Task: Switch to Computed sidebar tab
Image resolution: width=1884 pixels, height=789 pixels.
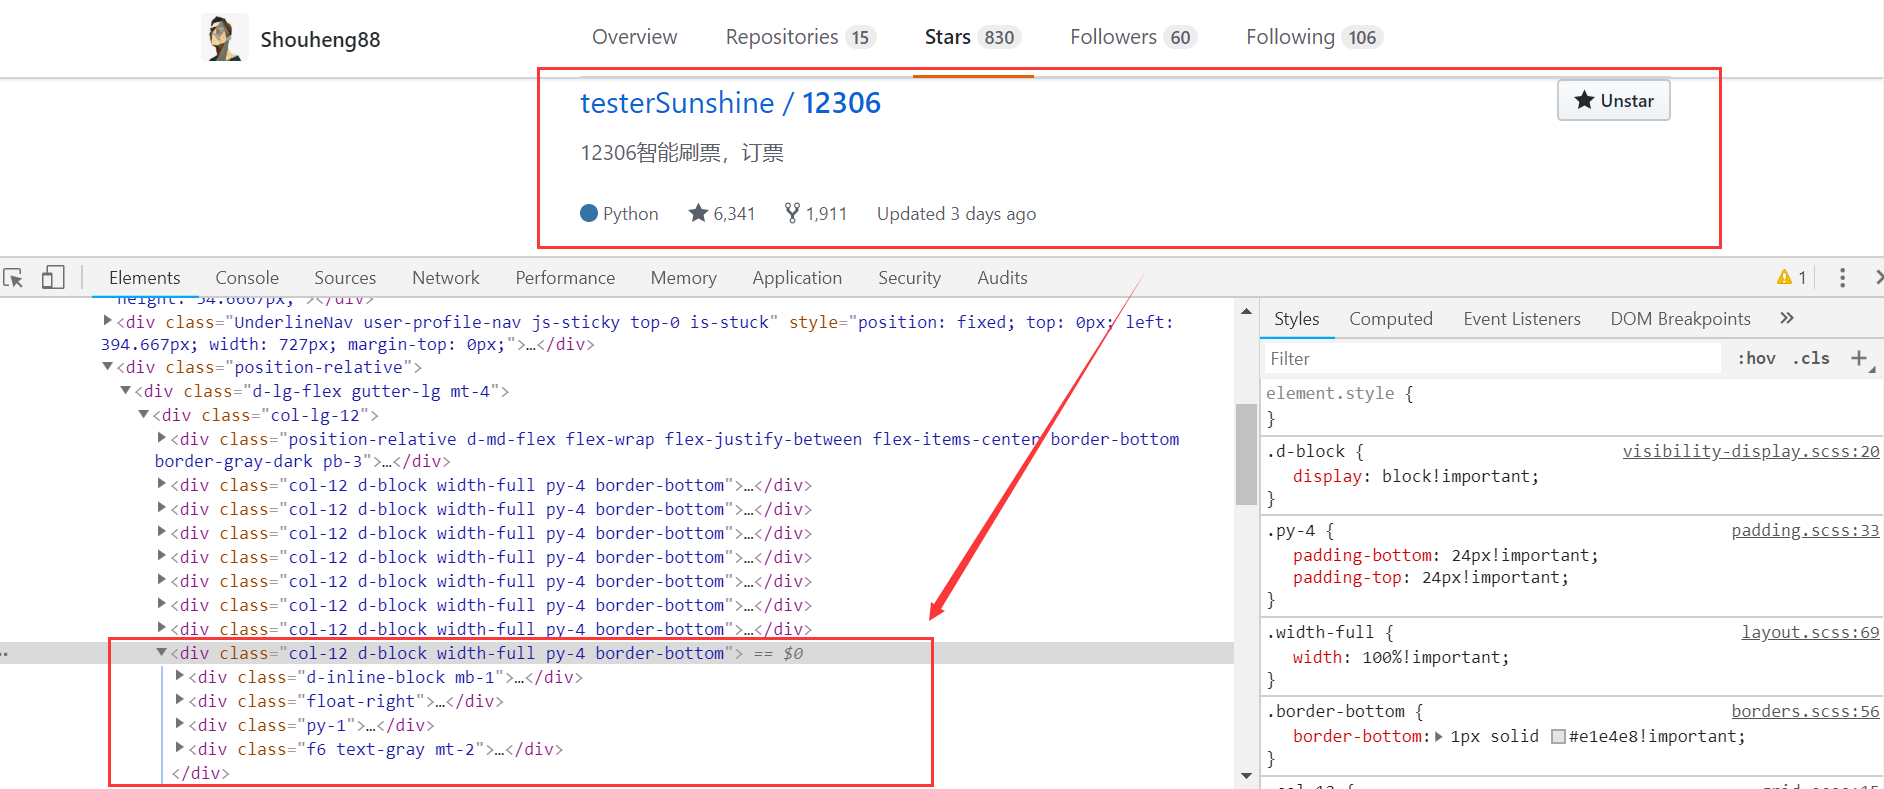Action: click(x=1390, y=319)
